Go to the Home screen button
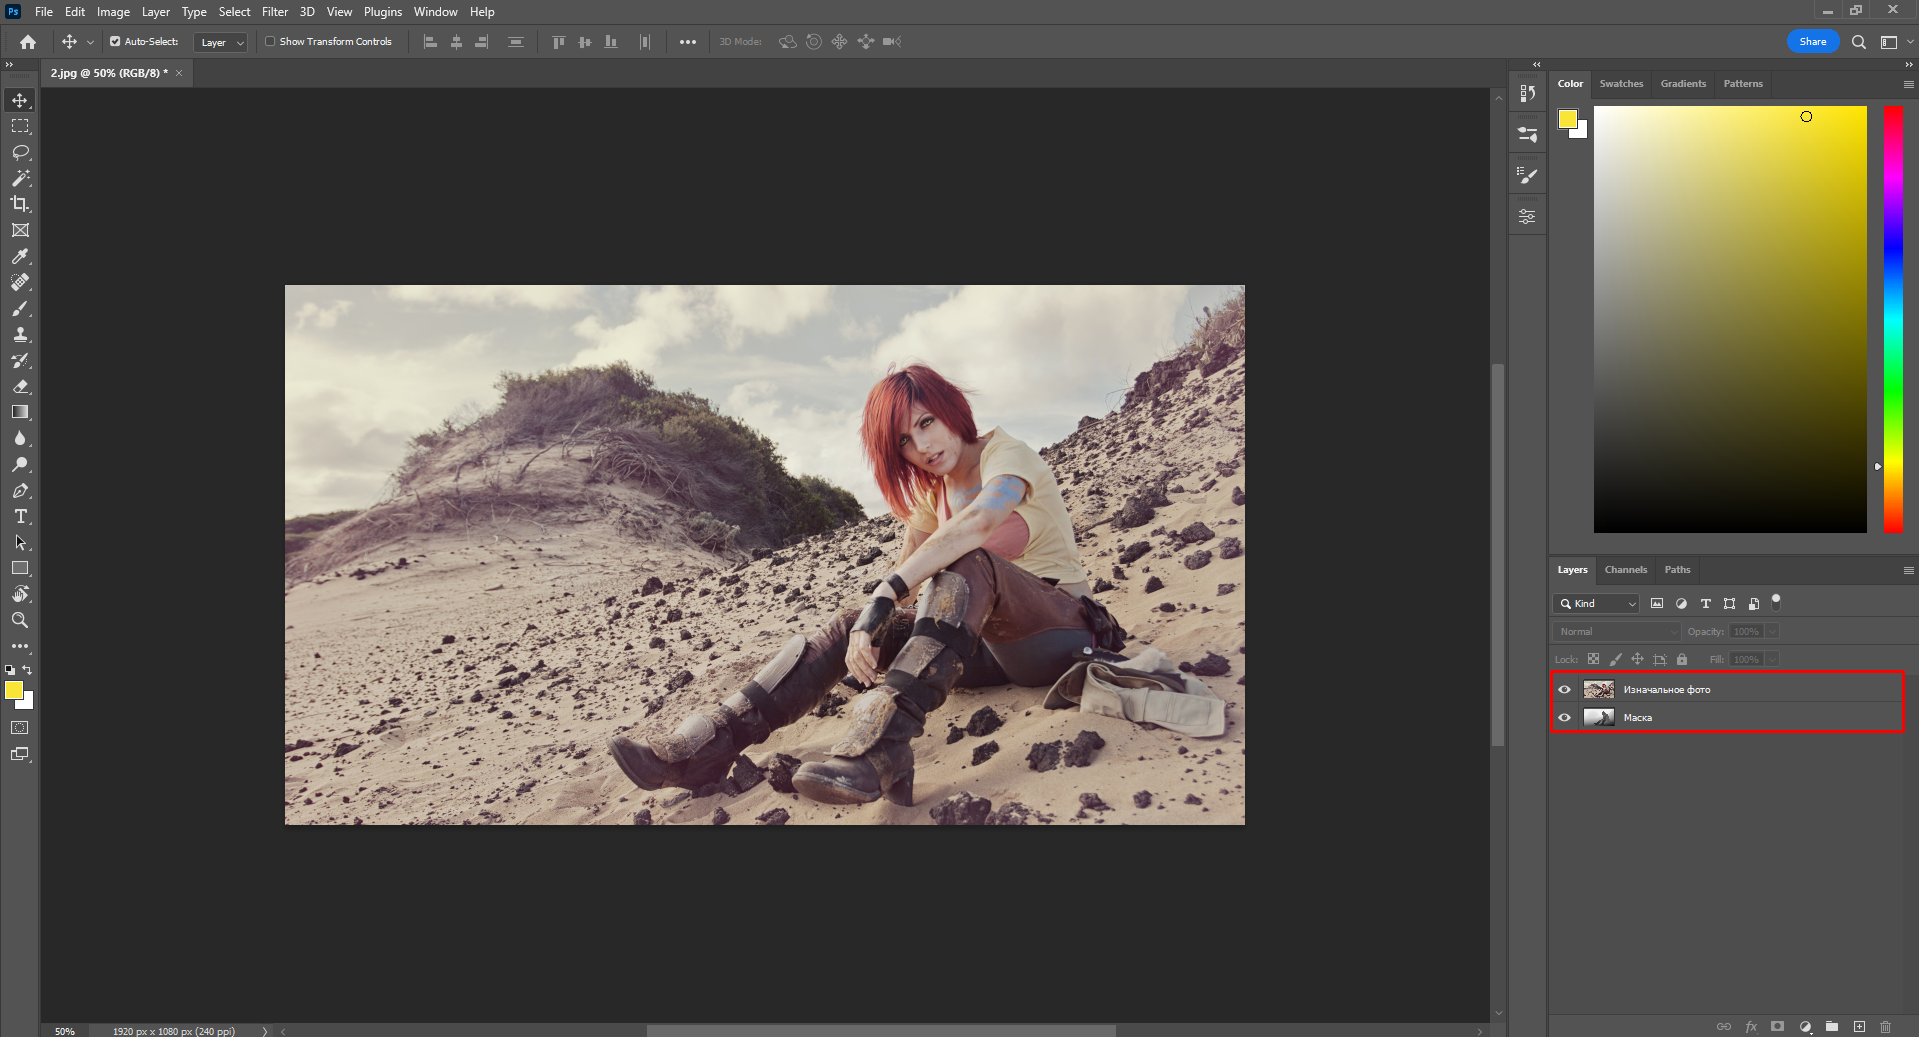Viewport: 1919px width, 1037px height. tap(28, 42)
